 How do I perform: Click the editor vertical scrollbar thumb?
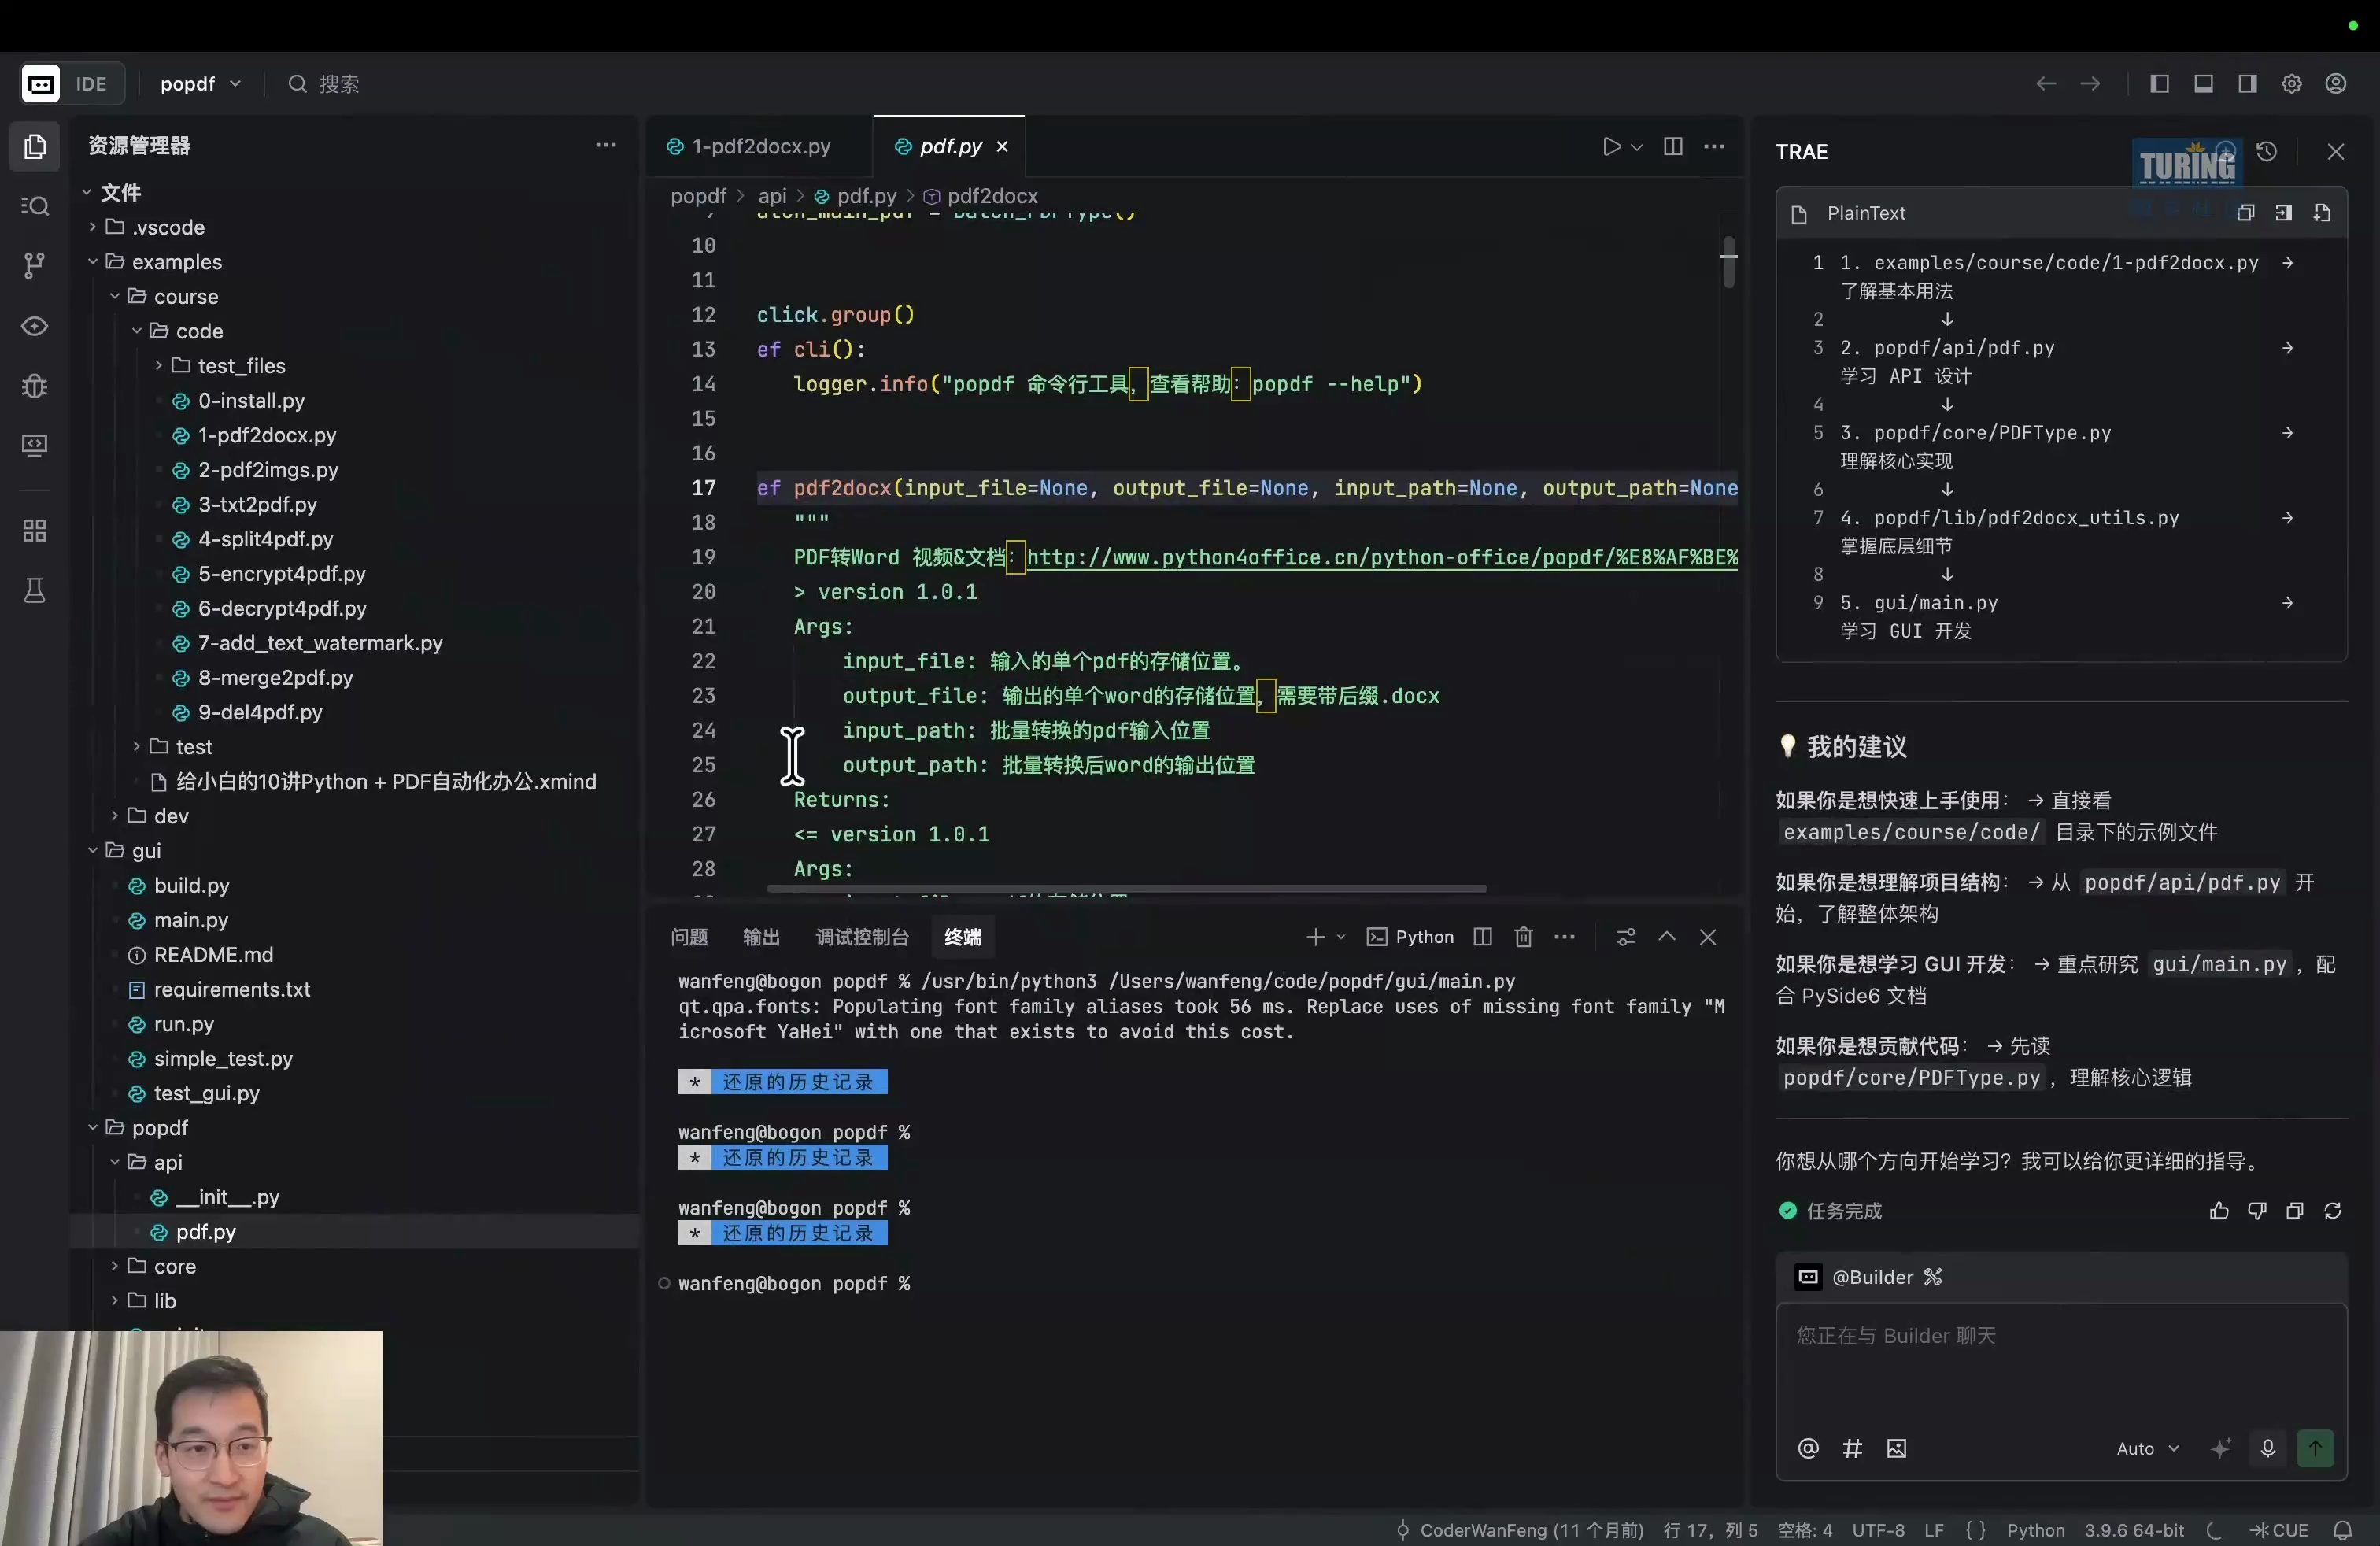(1728, 262)
